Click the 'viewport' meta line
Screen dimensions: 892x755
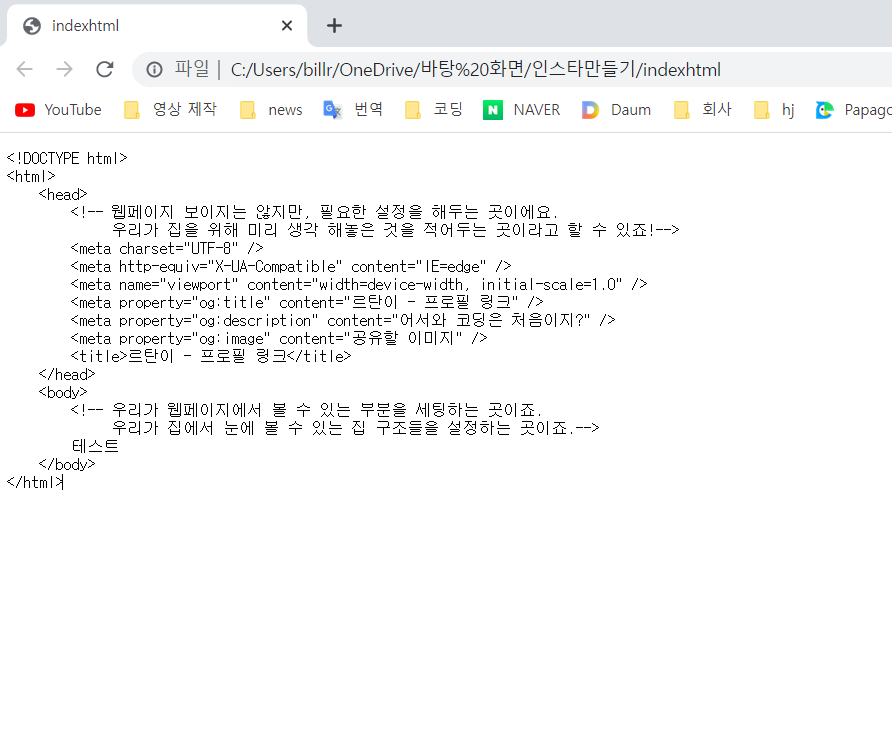359,284
